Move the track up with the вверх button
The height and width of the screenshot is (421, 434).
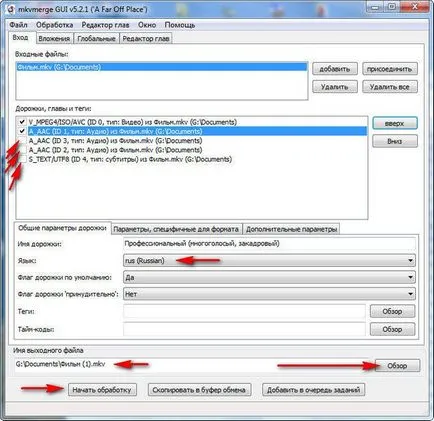point(395,123)
